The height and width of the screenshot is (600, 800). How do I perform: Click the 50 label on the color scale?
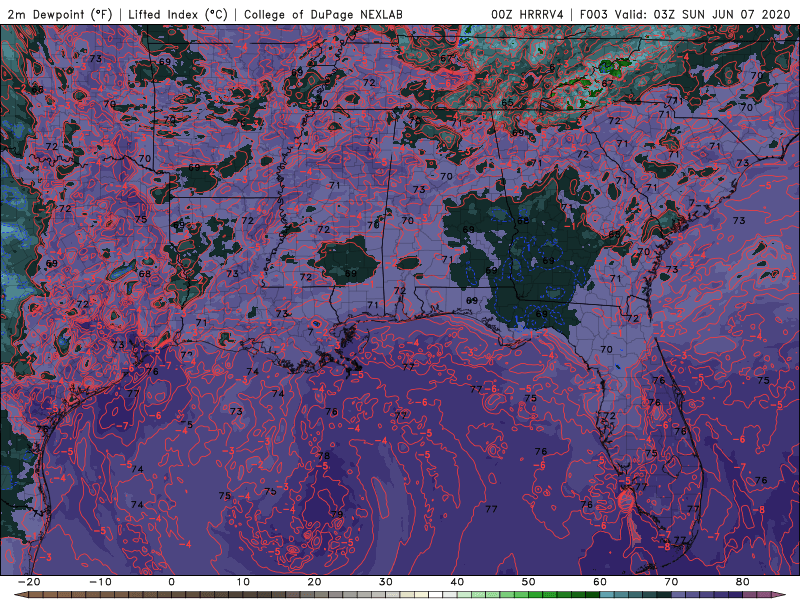(529, 582)
